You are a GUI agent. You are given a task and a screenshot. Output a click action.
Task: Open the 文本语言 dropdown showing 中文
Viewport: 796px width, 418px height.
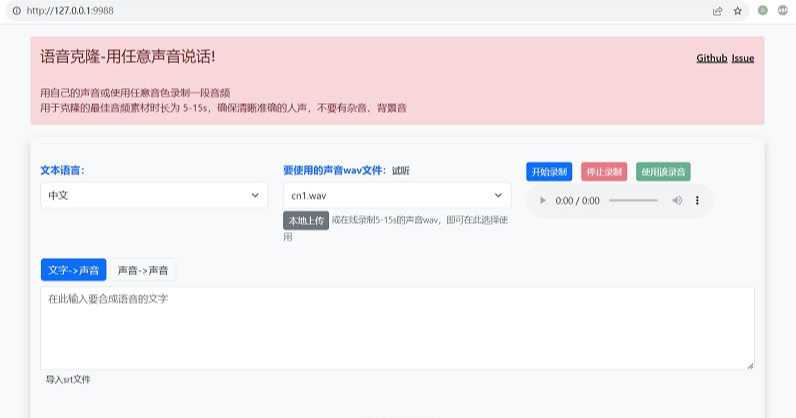coord(154,196)
